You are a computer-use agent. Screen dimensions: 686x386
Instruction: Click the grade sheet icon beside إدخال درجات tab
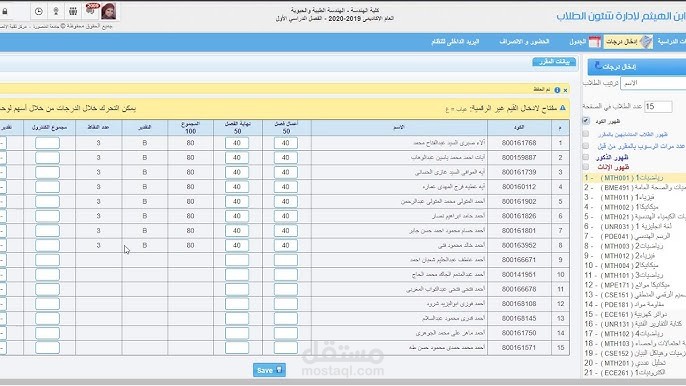(x=646, y=42)
